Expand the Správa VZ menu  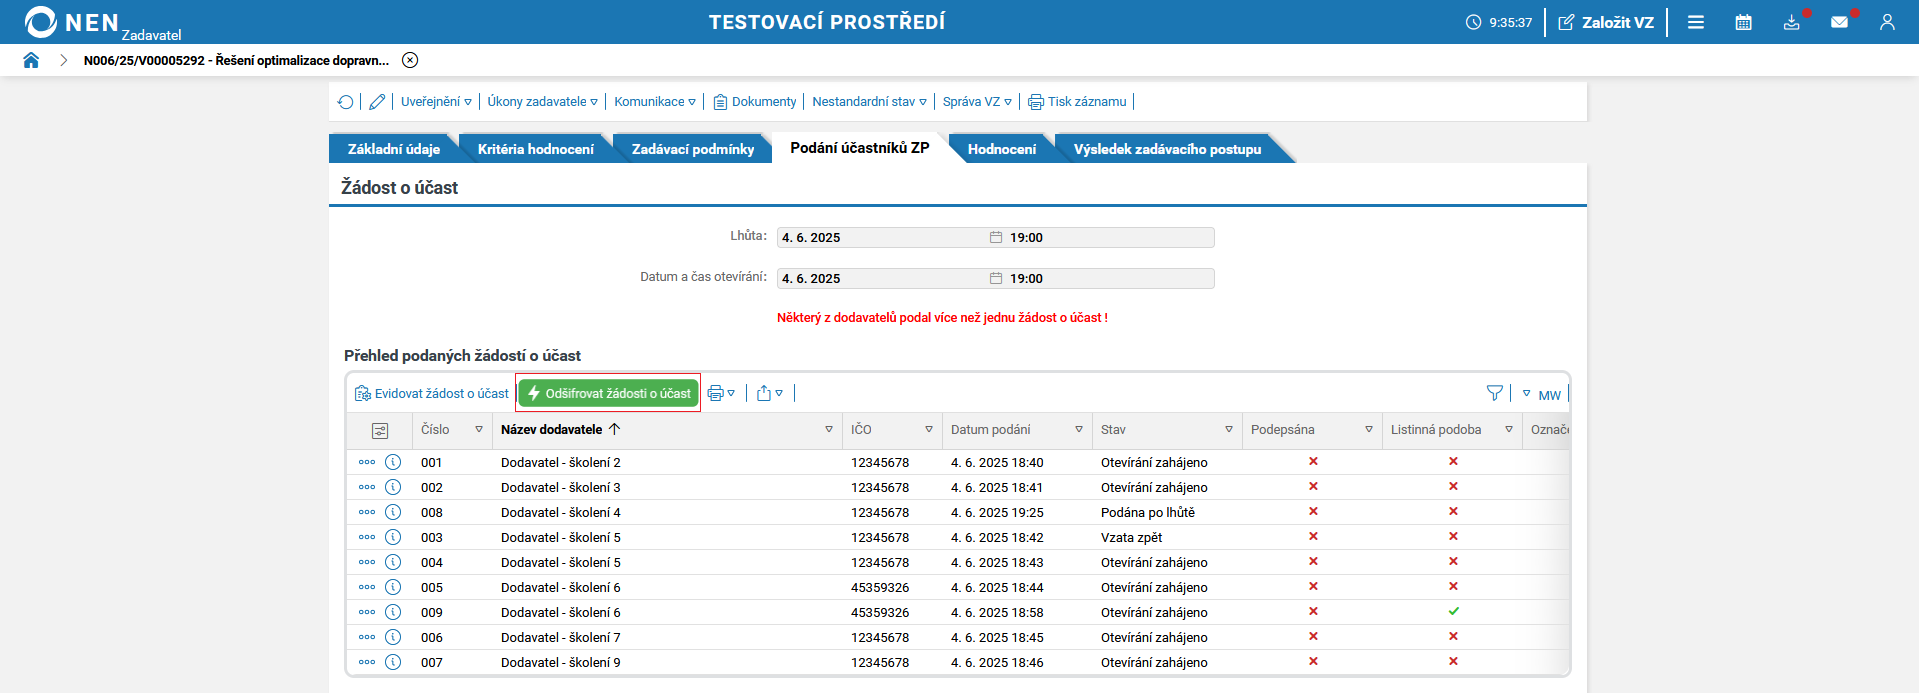click(x=977, y=102)
